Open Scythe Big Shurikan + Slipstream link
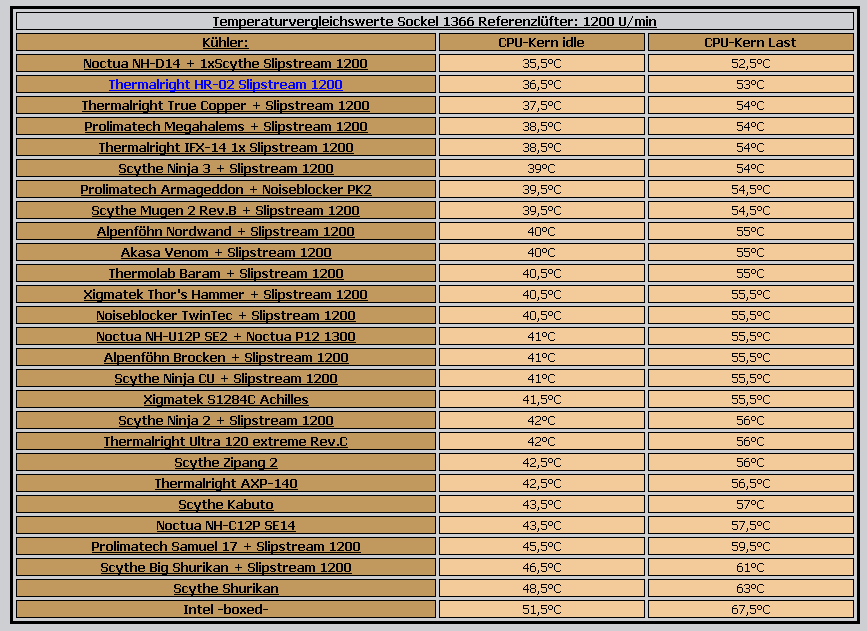 (225, 567)
